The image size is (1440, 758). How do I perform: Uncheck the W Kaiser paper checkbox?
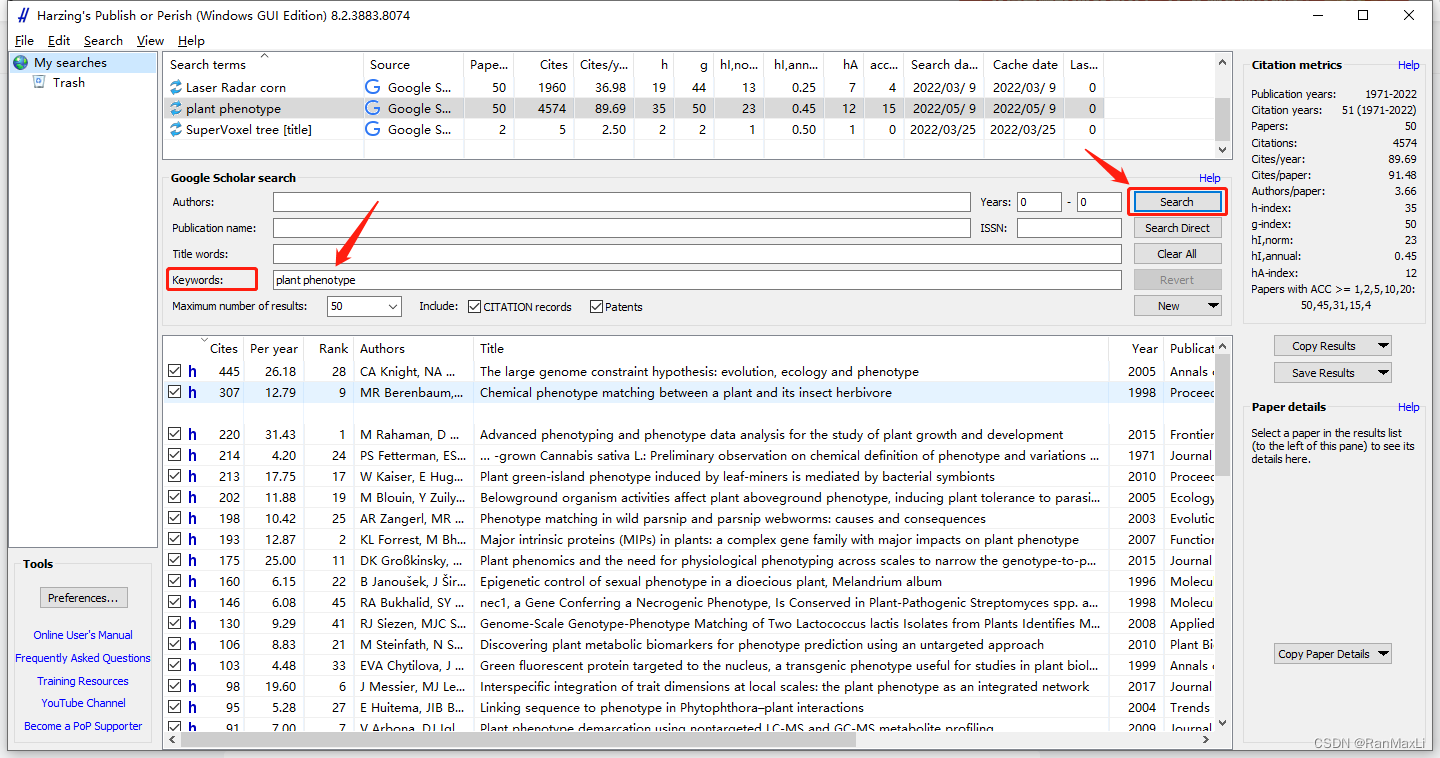[175, 476]
